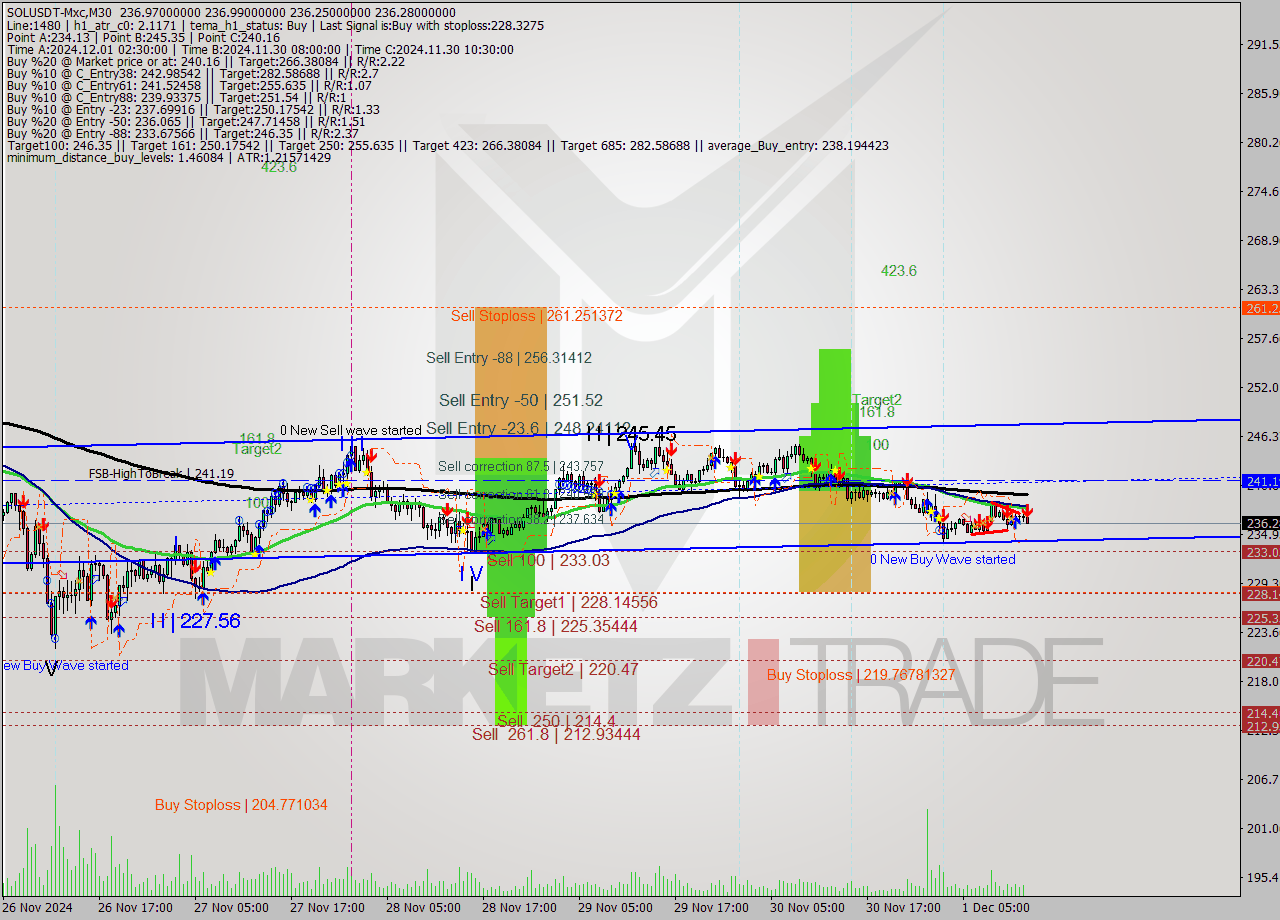Click the 'Sell Target2 | 220.47' label
Image resolution: width=1280 pixels, height=920 pixels.
pyautogui.click(x=563, y=669)
